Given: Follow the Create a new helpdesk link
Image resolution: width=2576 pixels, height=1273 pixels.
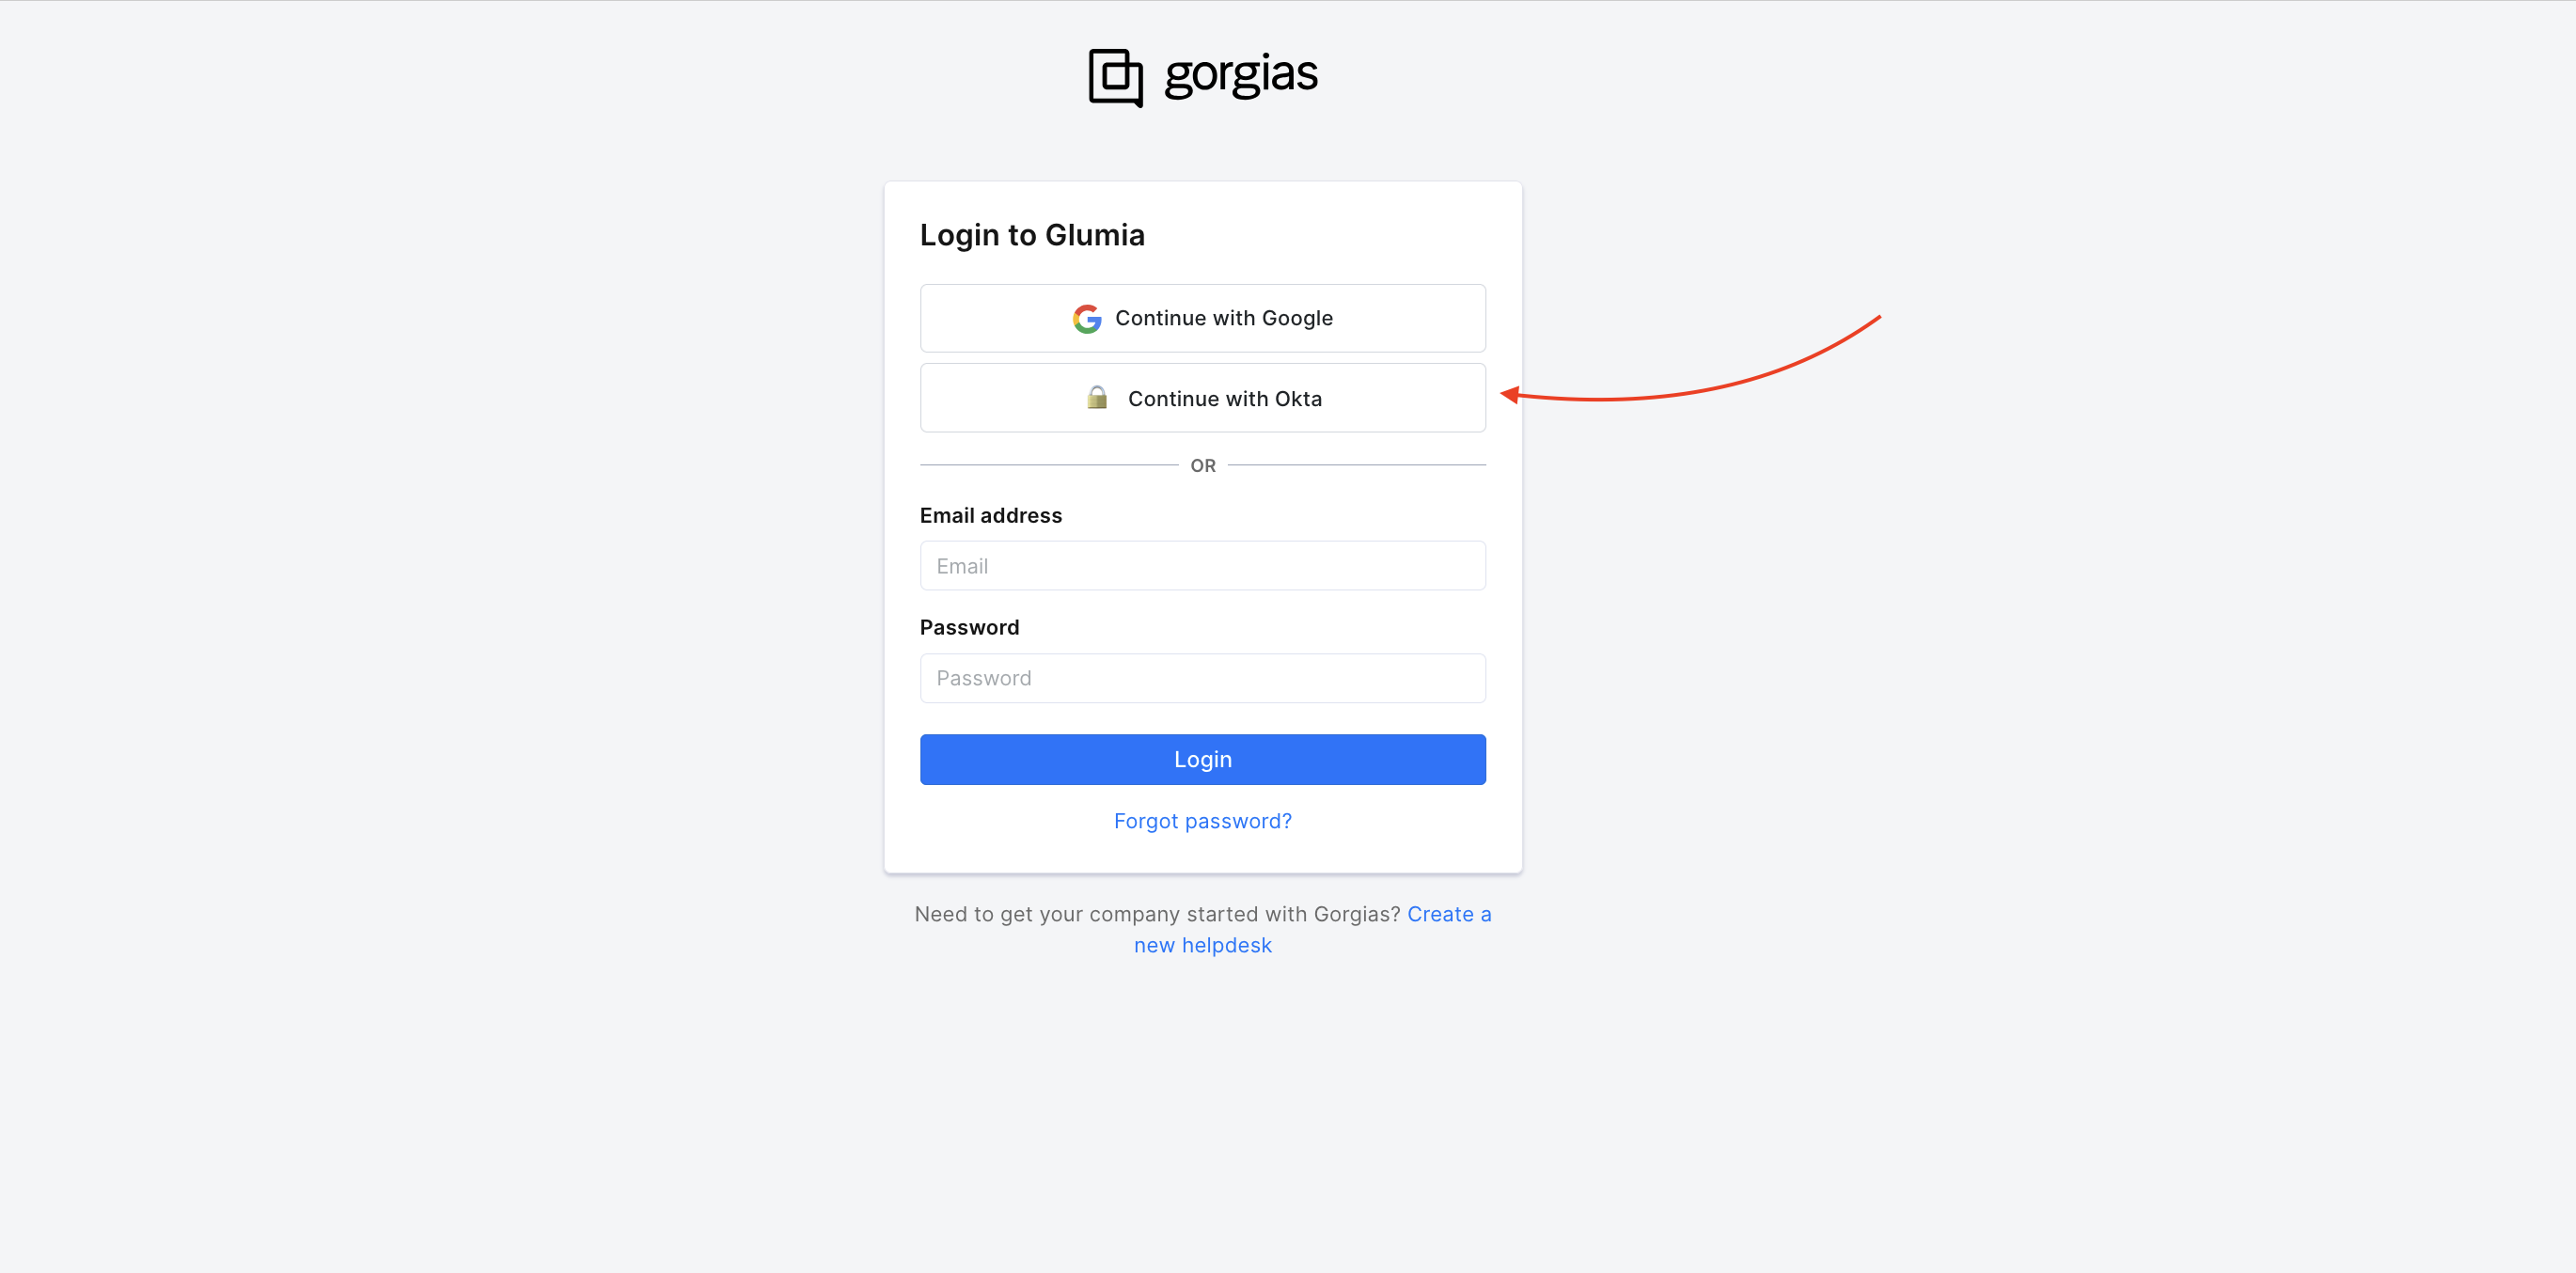Looking at the screenshot, I should [x=1202, y=945].
